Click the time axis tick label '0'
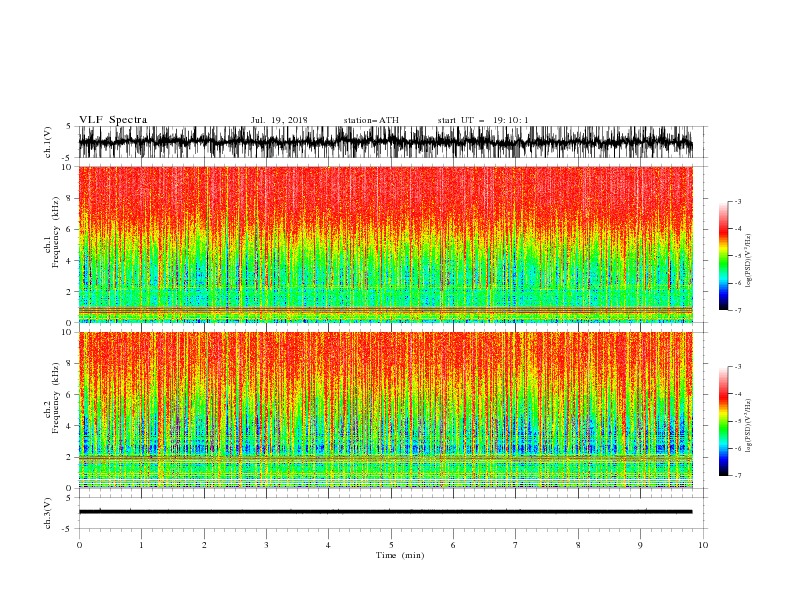Screen dimensions: 792x612 point(79,545)
